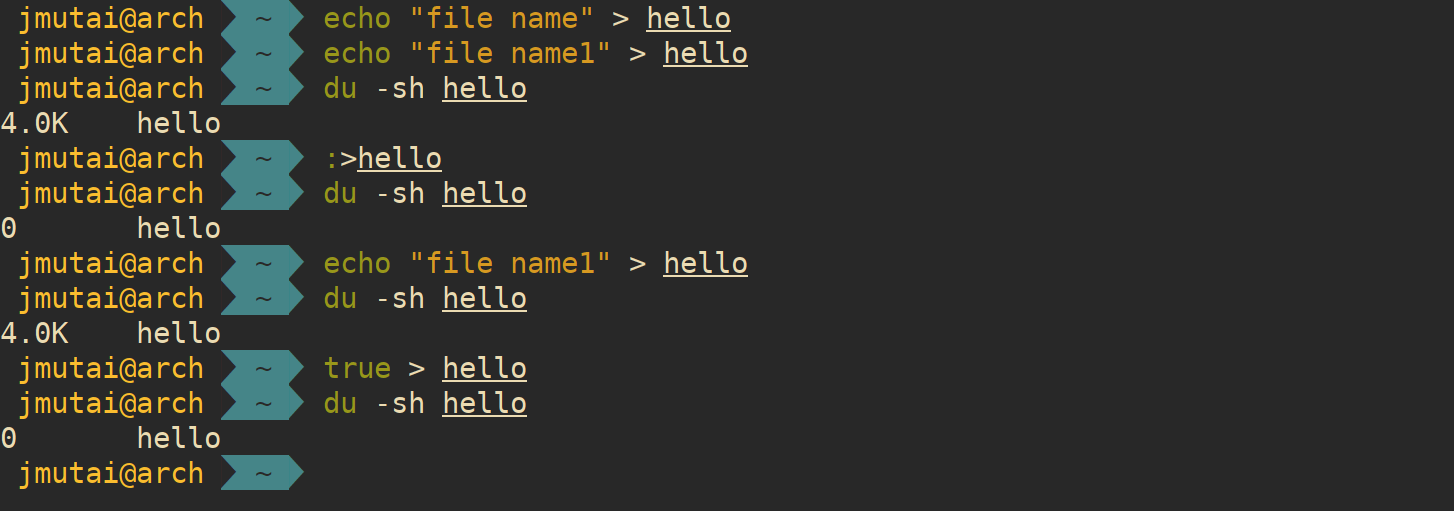Screen dimensions: 1454x511
Task: Click the tilde segment before the ':>hello' command
Action: pos(262,158)
